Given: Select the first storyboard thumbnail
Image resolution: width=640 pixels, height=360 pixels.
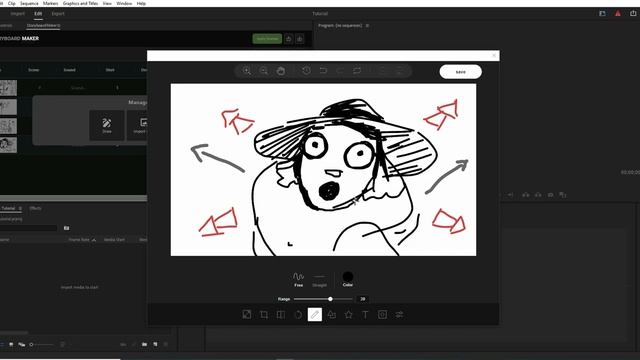Looking at the screenshot, I should 8,88.
